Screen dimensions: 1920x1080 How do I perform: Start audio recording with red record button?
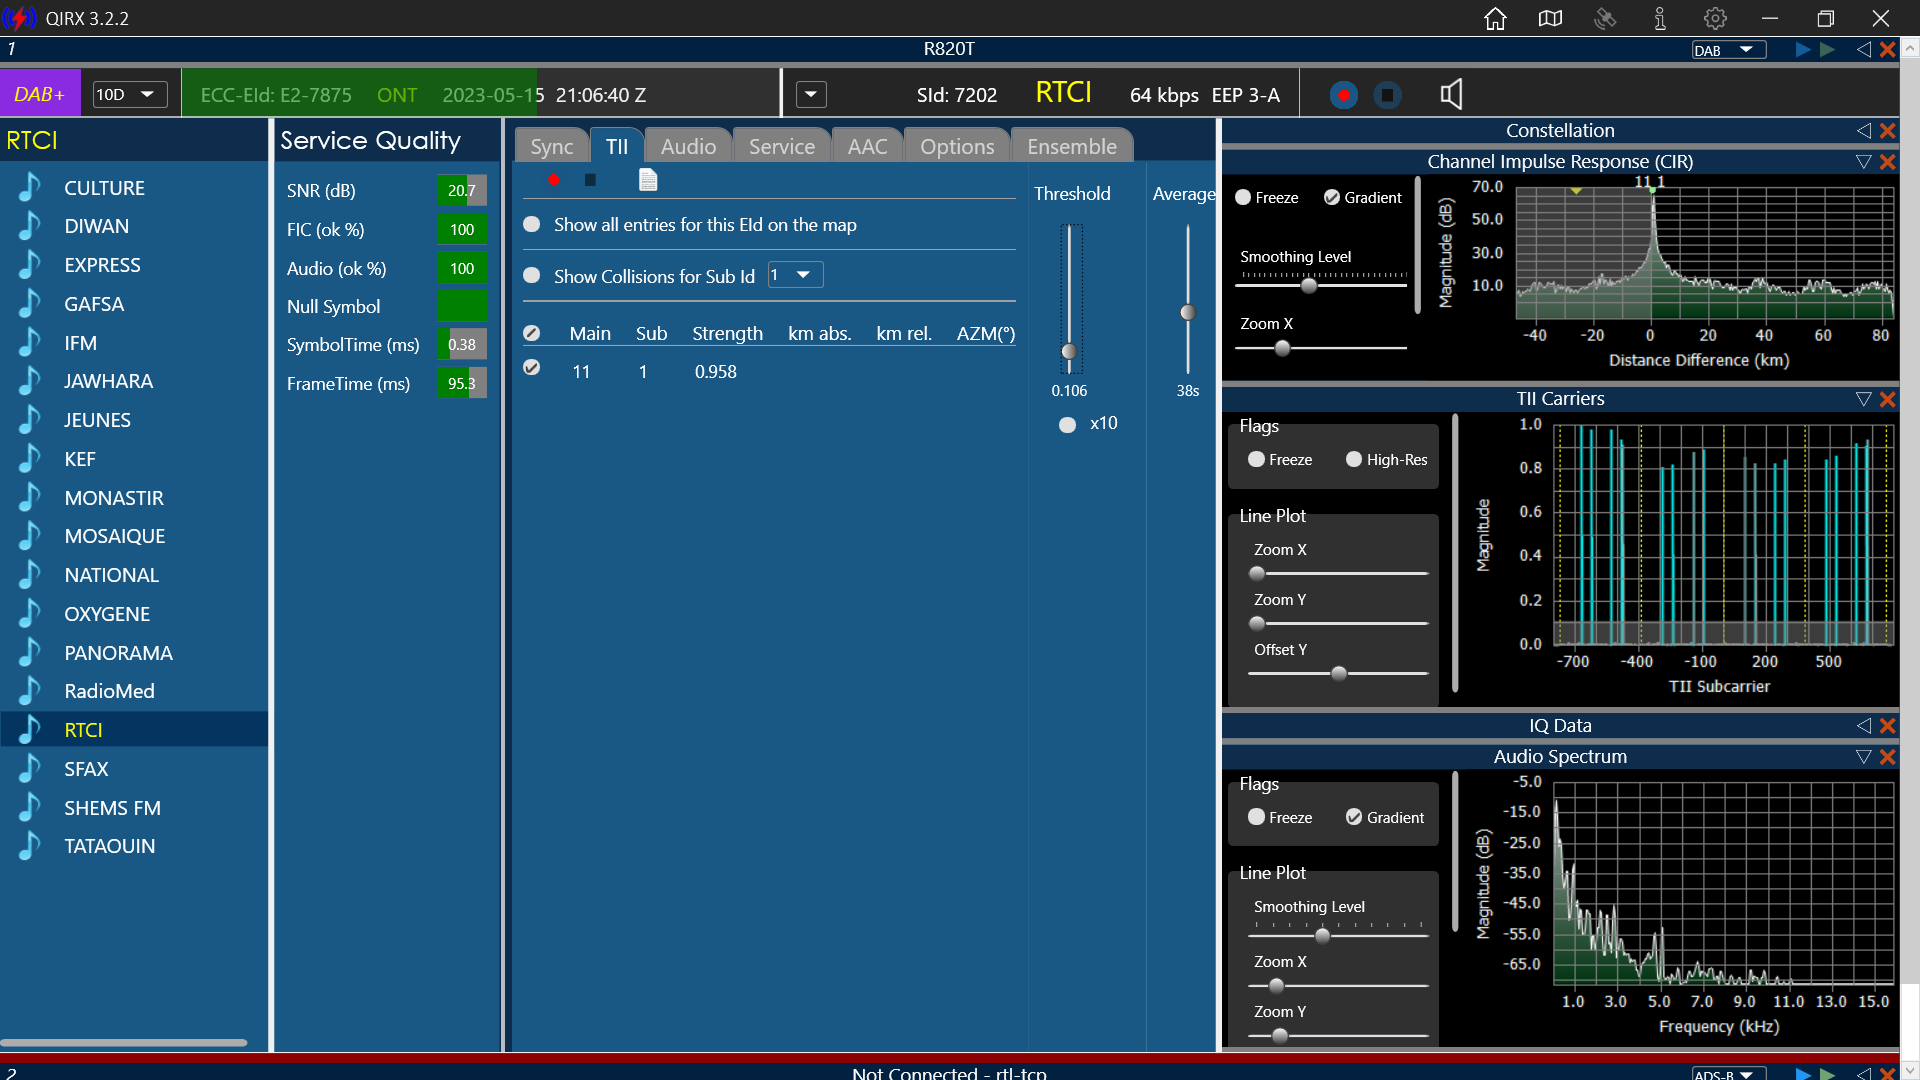(x=1344, y=95)
